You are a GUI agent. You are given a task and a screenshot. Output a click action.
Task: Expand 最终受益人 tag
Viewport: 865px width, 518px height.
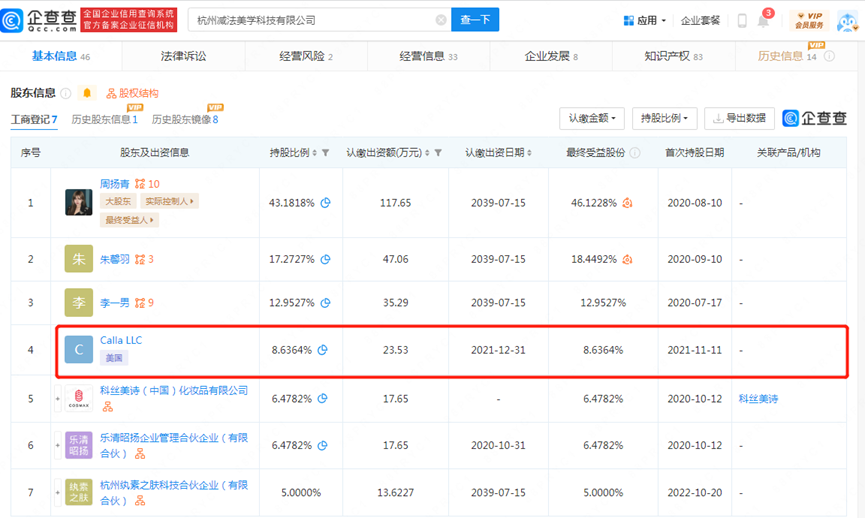tap(129, 220)
